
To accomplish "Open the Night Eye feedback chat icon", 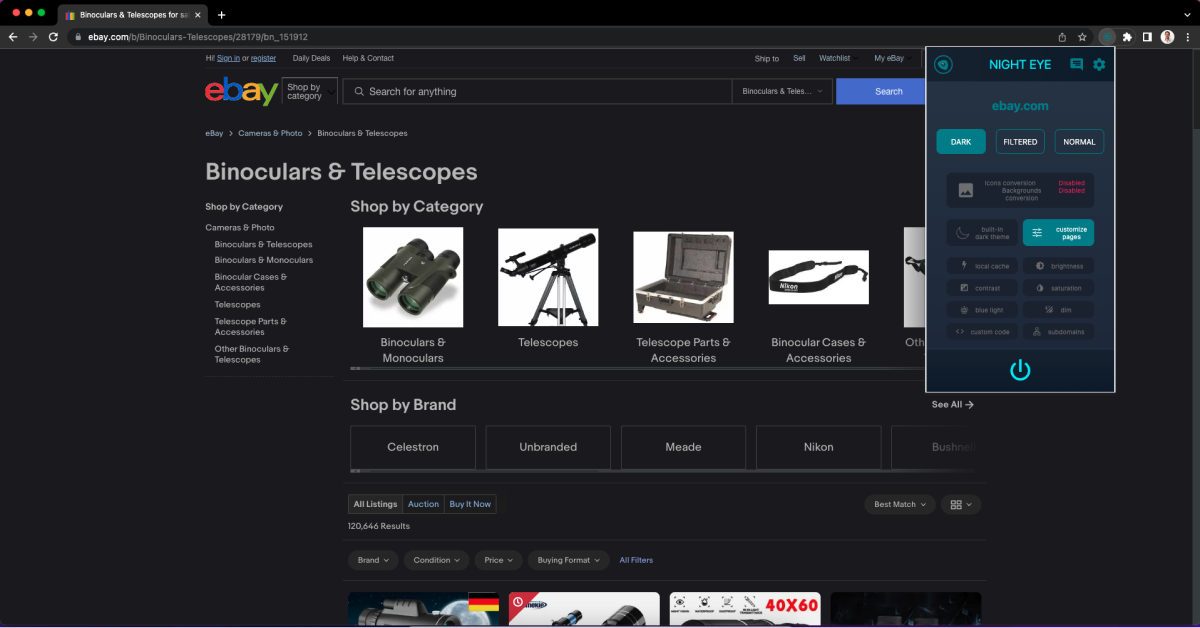I will point(1076,65).
